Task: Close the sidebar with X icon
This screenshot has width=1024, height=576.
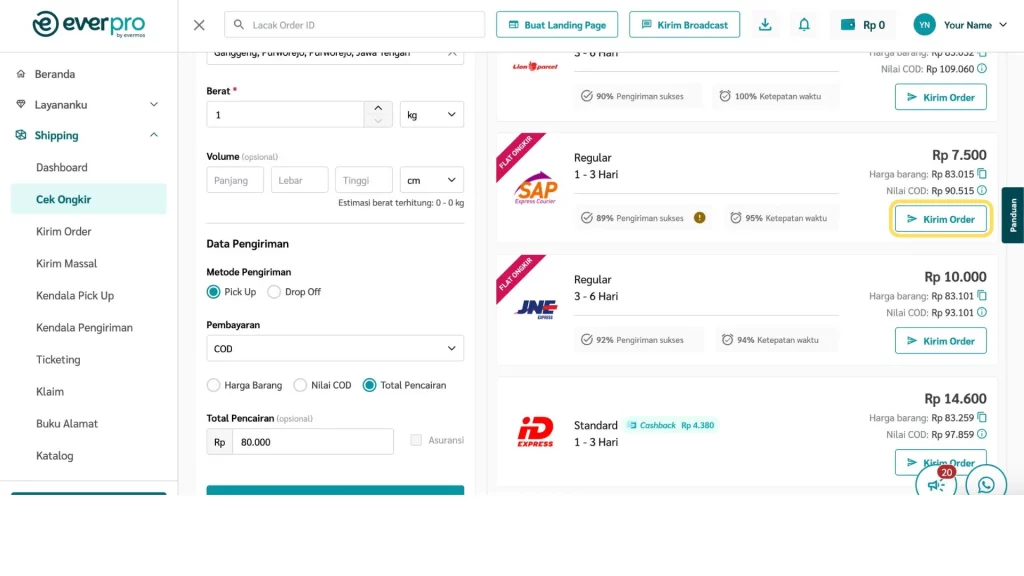Action: 199,25
